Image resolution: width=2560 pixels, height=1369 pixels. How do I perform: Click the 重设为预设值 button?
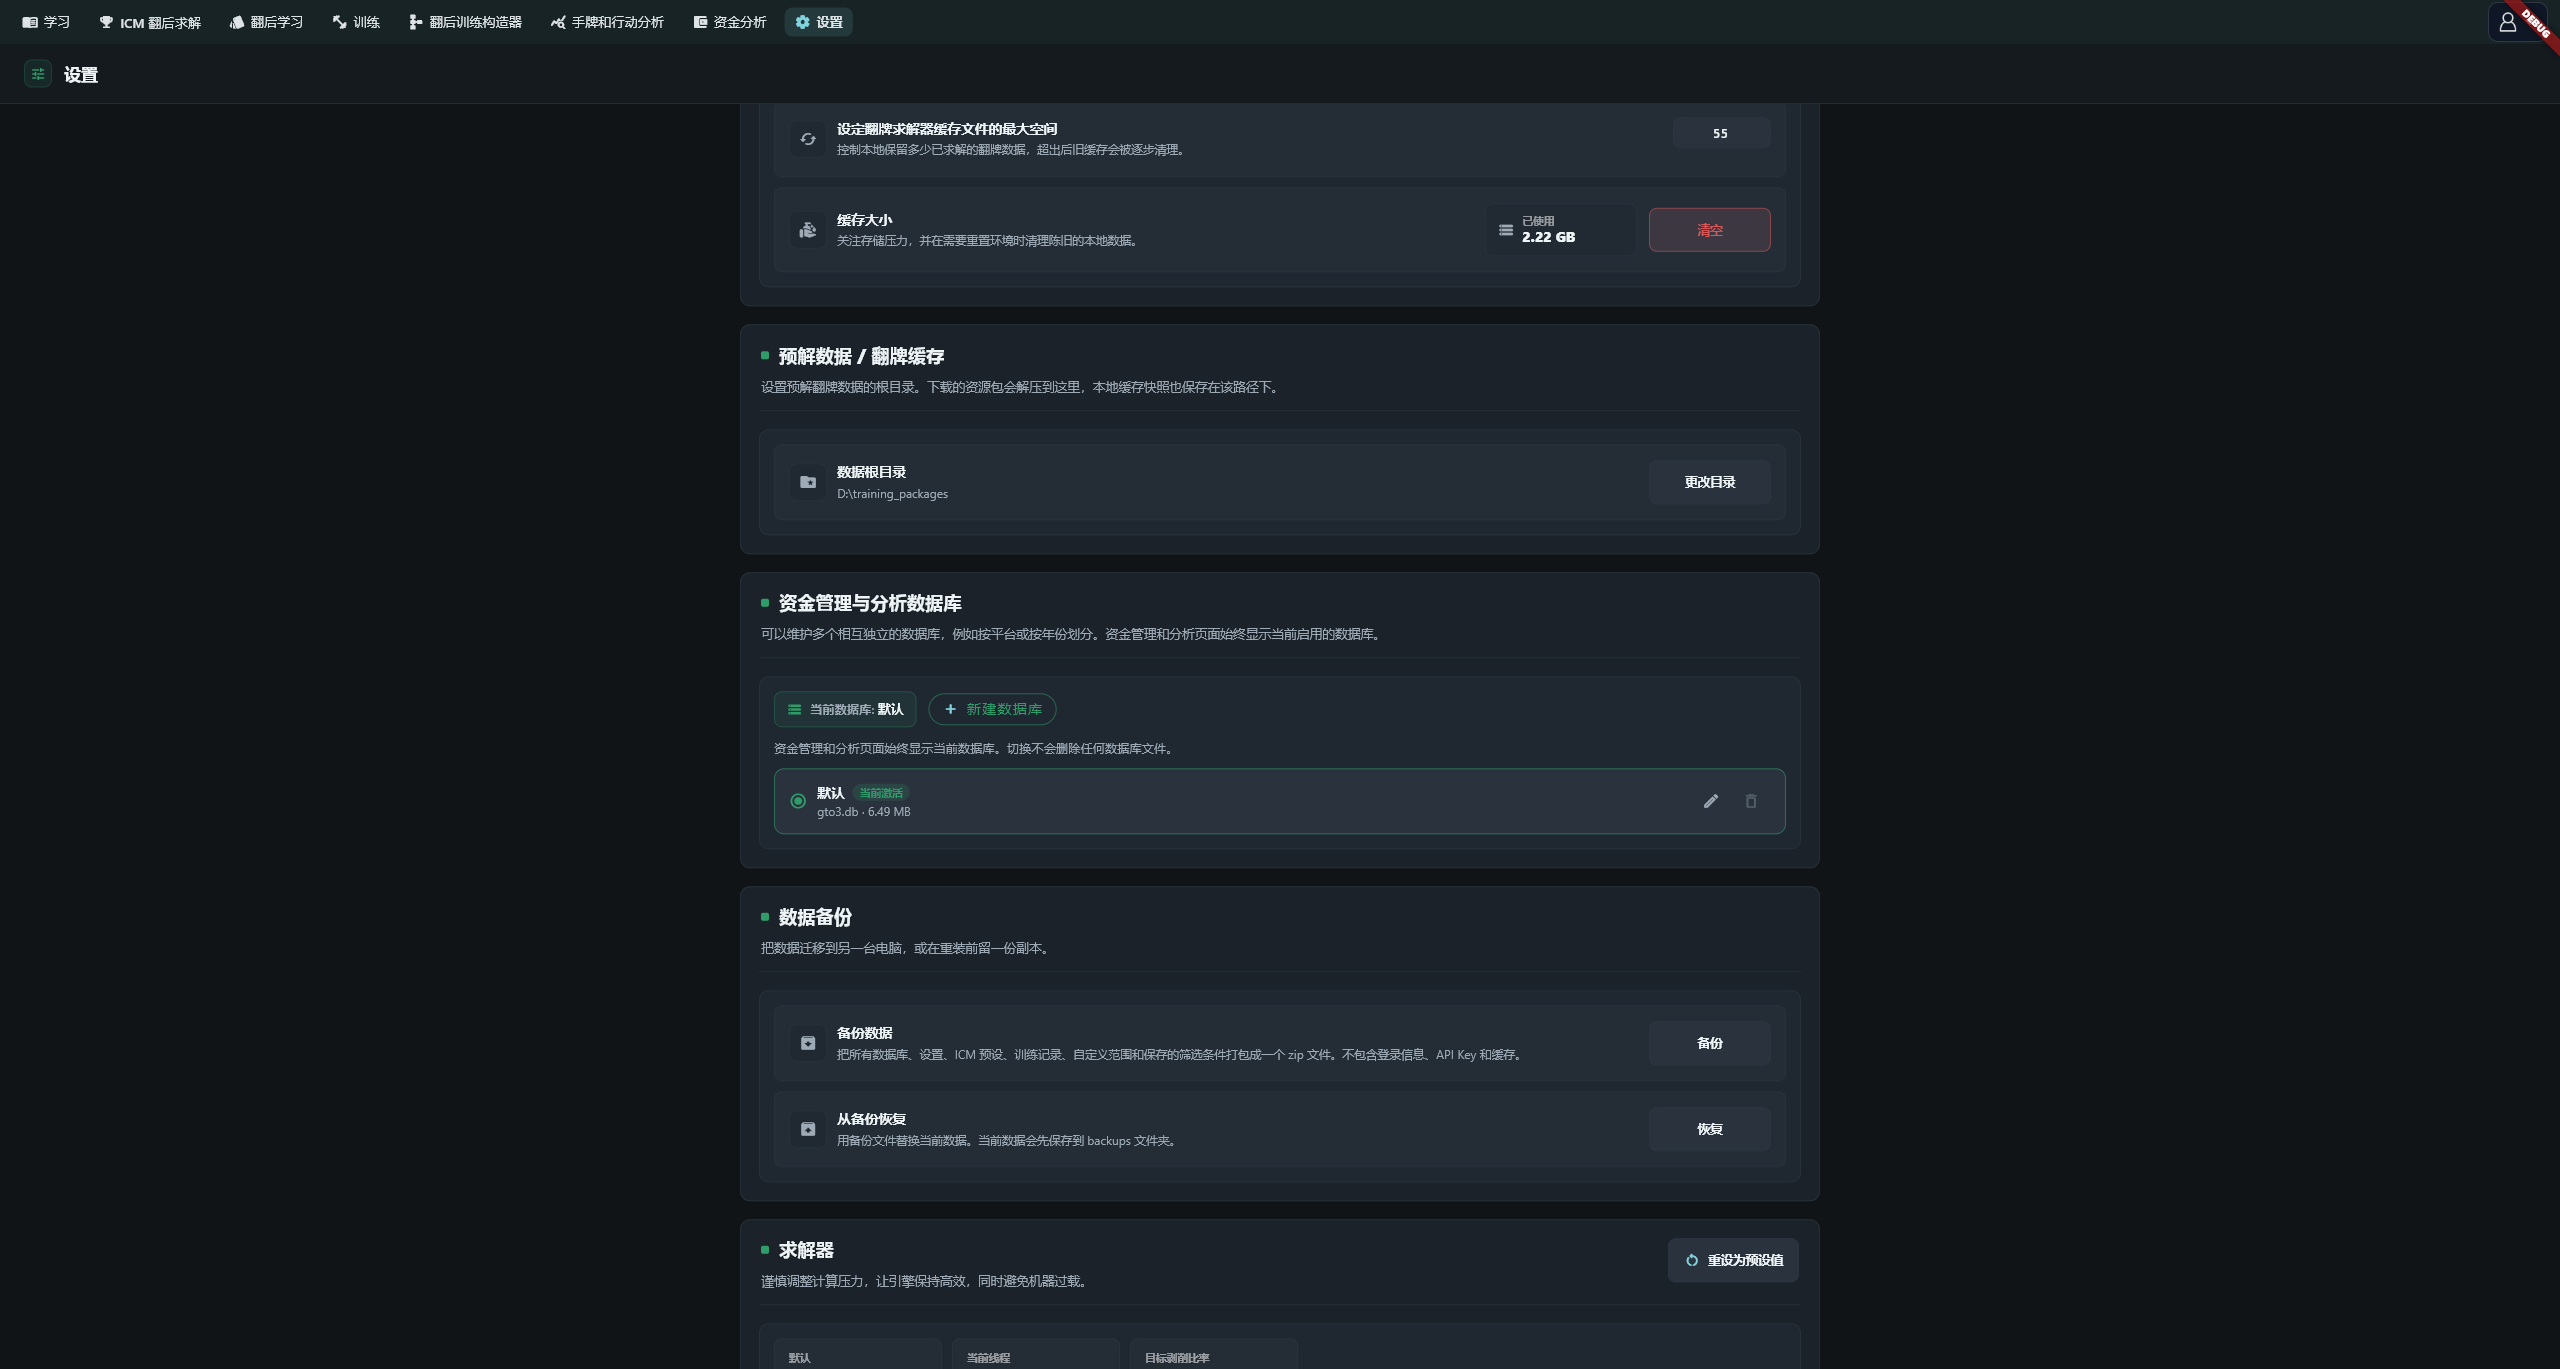pyautogui.click(x=1733, y=1260)
